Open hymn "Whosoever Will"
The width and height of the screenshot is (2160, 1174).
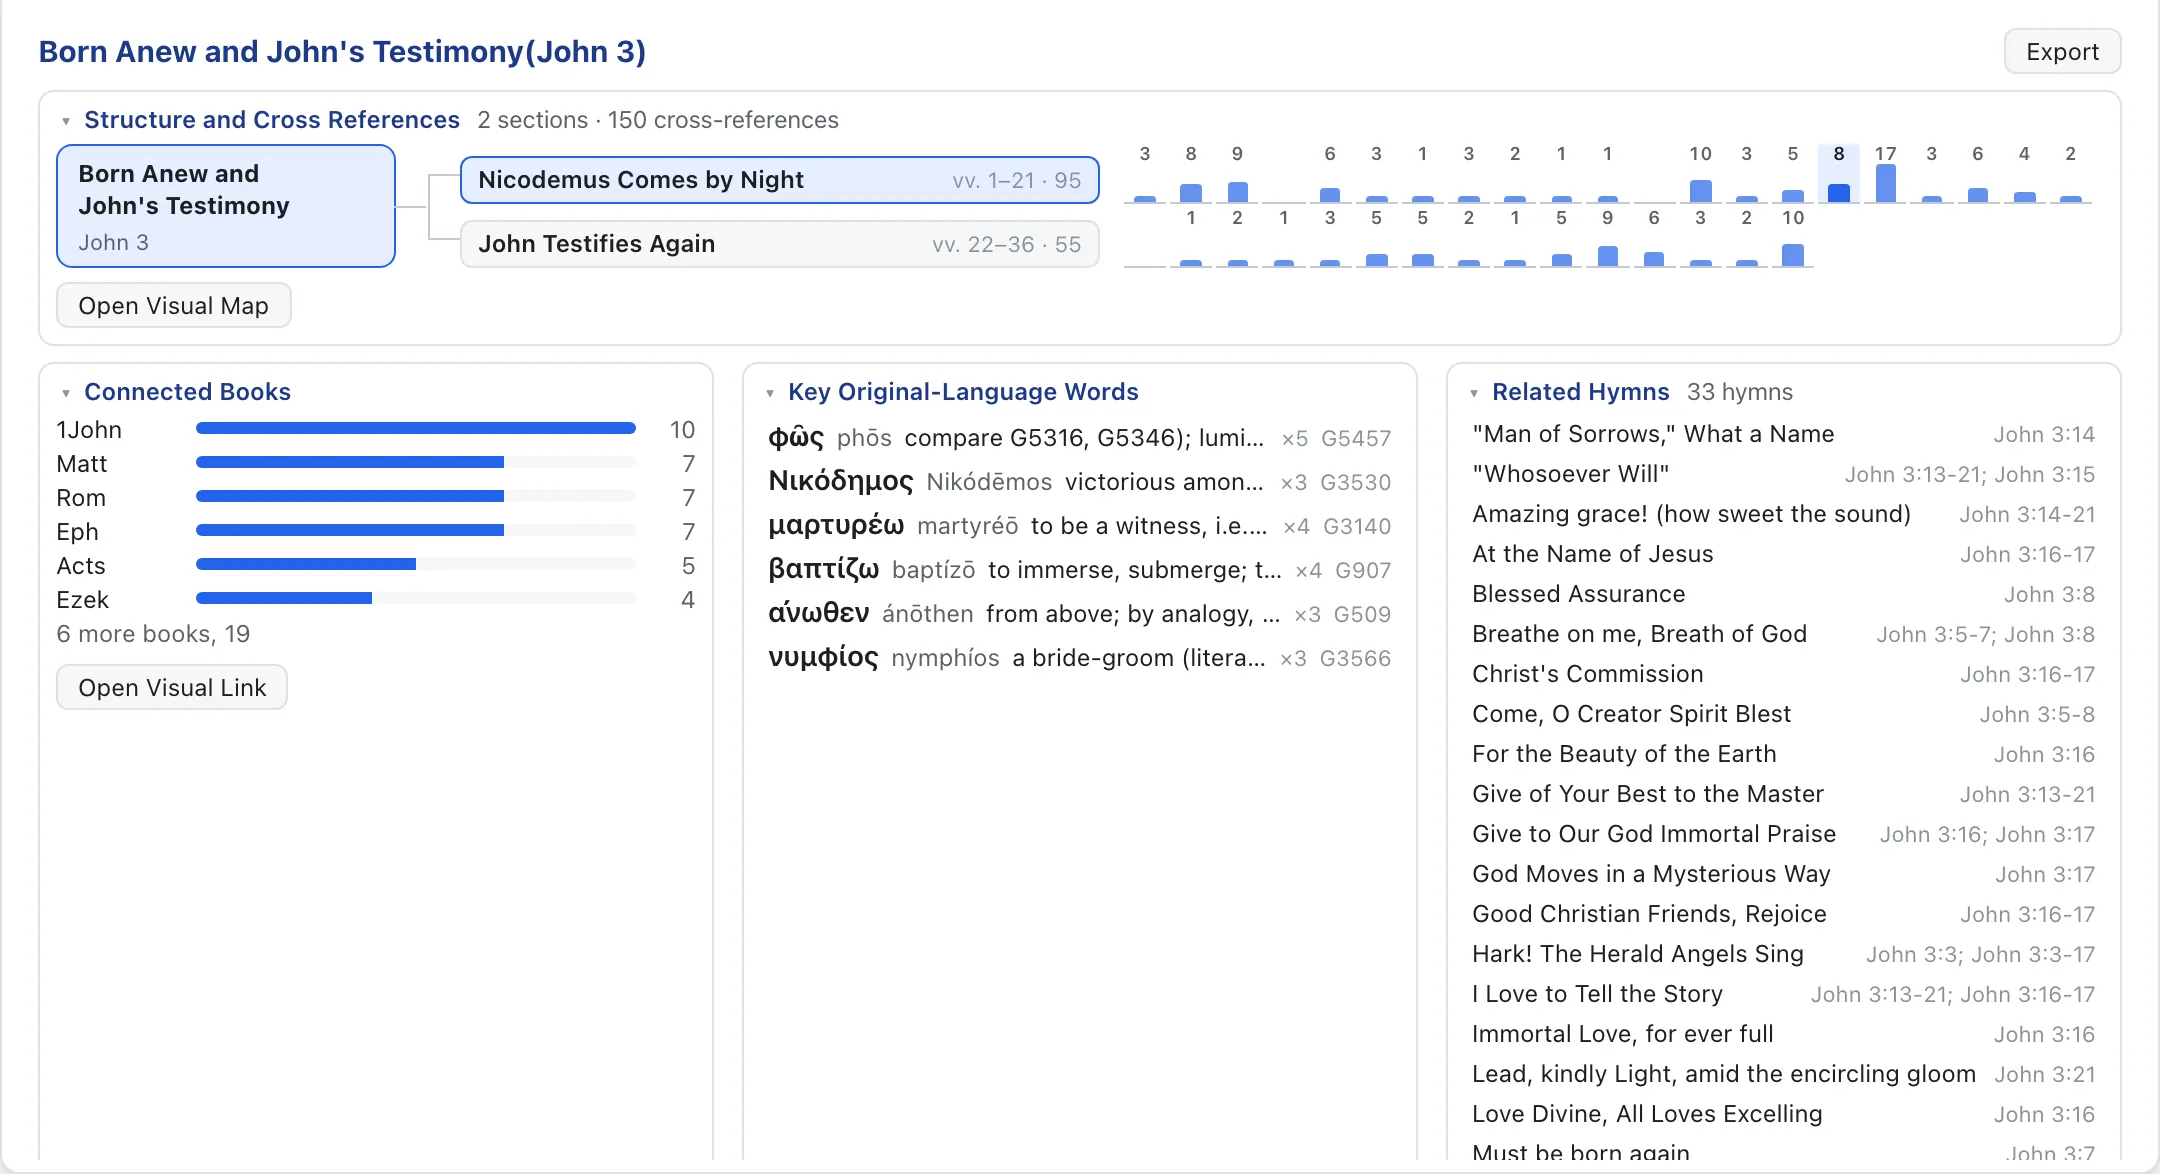point(1783,474)
